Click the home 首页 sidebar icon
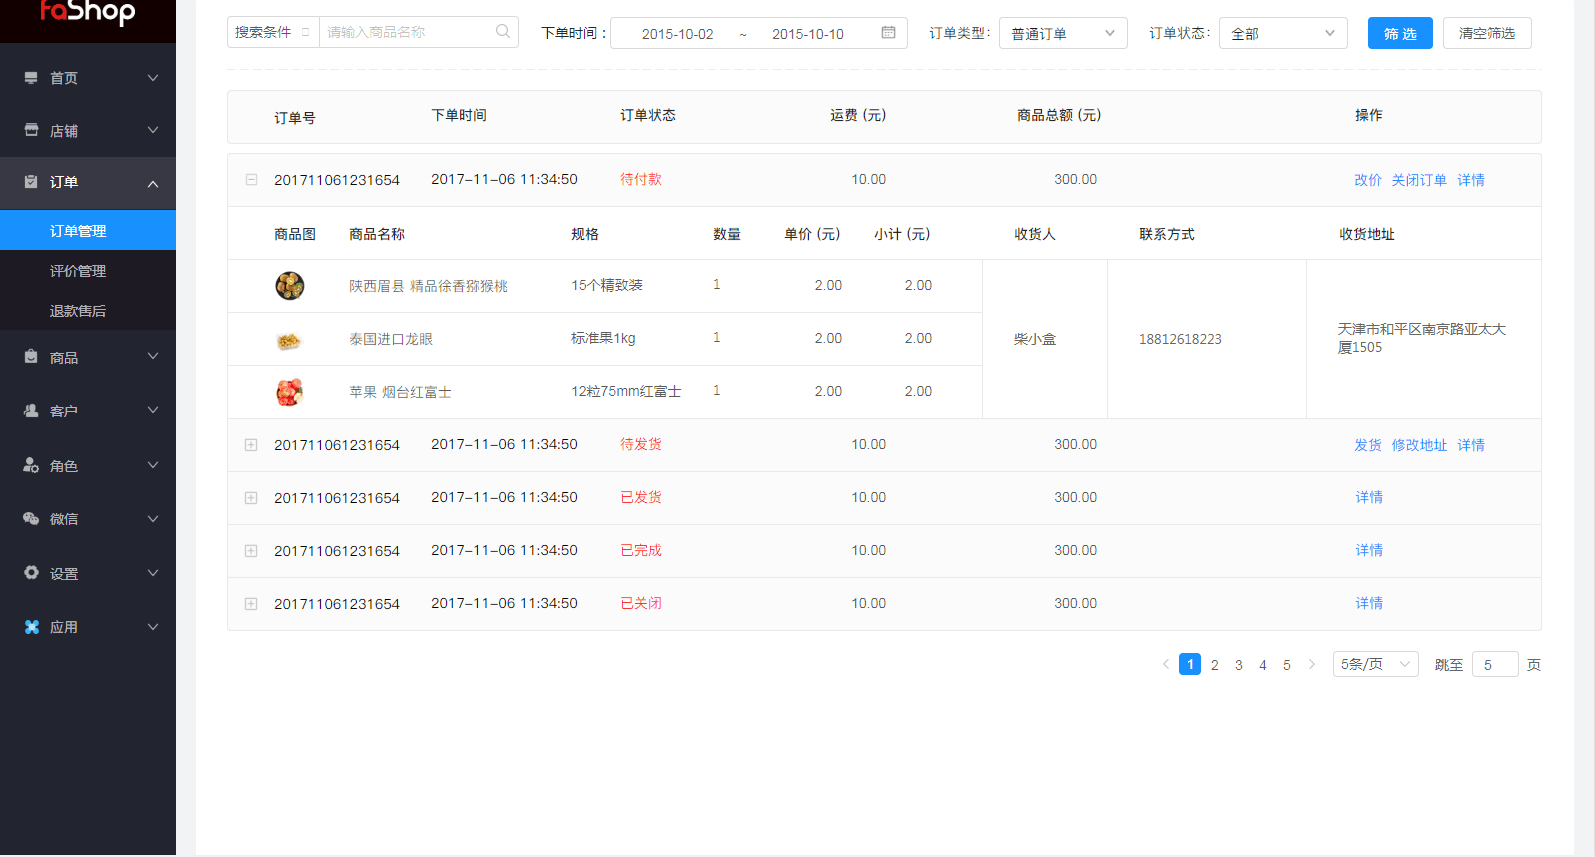Screen dimensions: 1595x857 coord(31,77)
